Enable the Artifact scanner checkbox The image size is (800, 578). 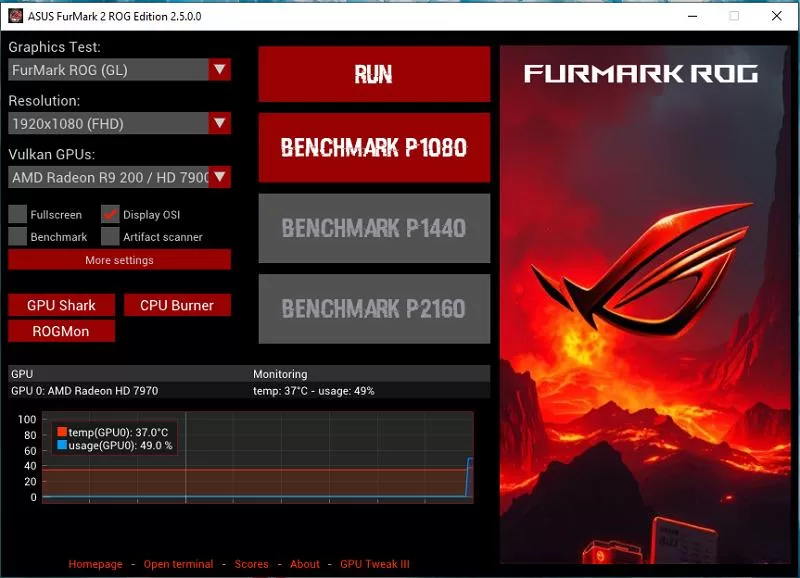110,236
